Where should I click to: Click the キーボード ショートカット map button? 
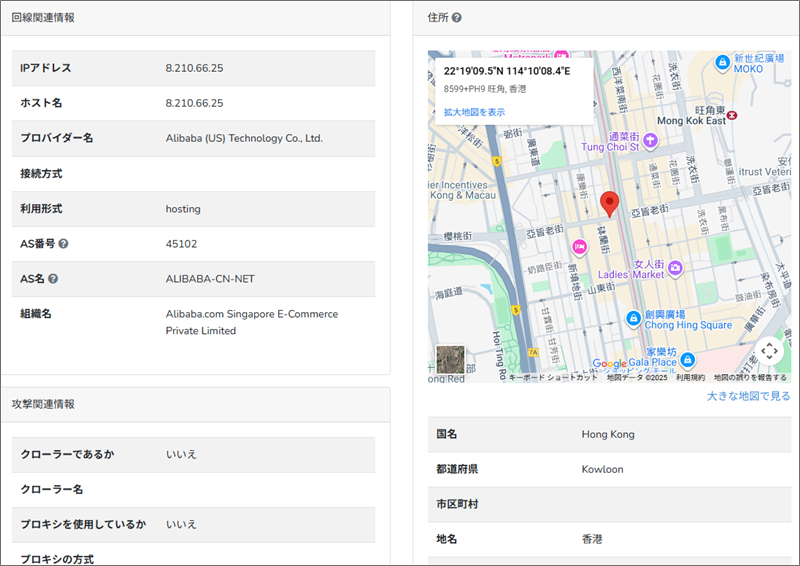point(553,378)
